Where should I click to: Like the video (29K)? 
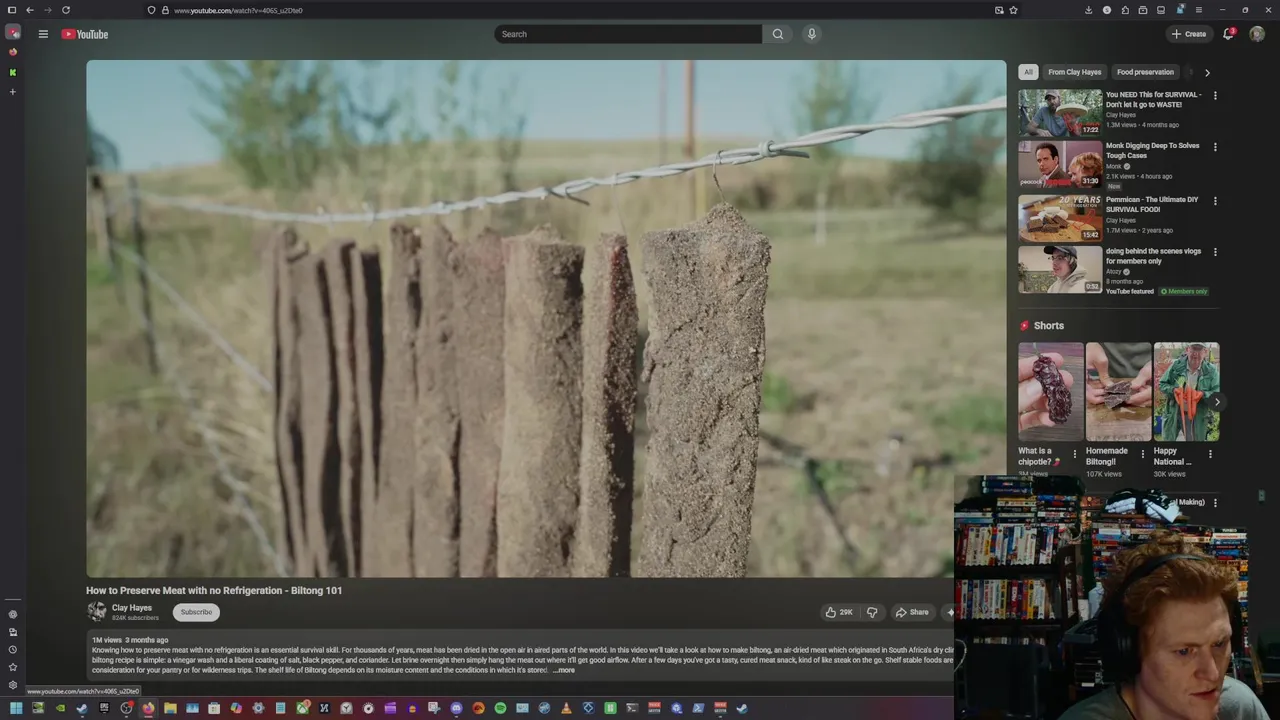pyautogui.click(x=838, y=612)
